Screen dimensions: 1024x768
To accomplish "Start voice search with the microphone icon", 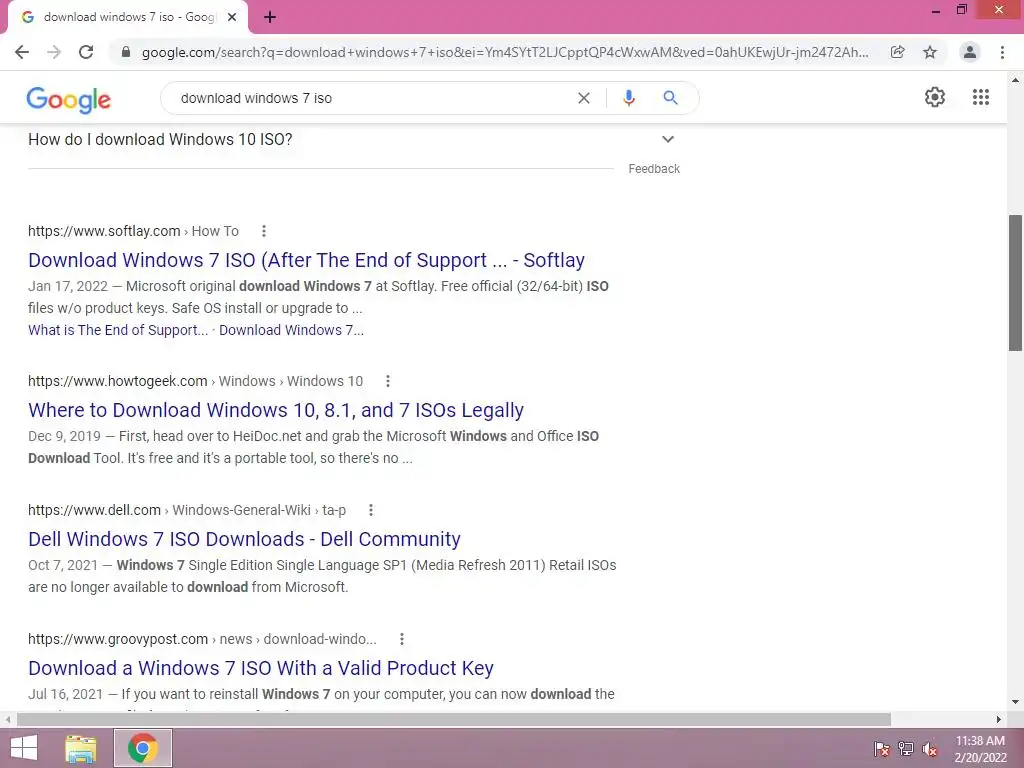I will point(629,98).
